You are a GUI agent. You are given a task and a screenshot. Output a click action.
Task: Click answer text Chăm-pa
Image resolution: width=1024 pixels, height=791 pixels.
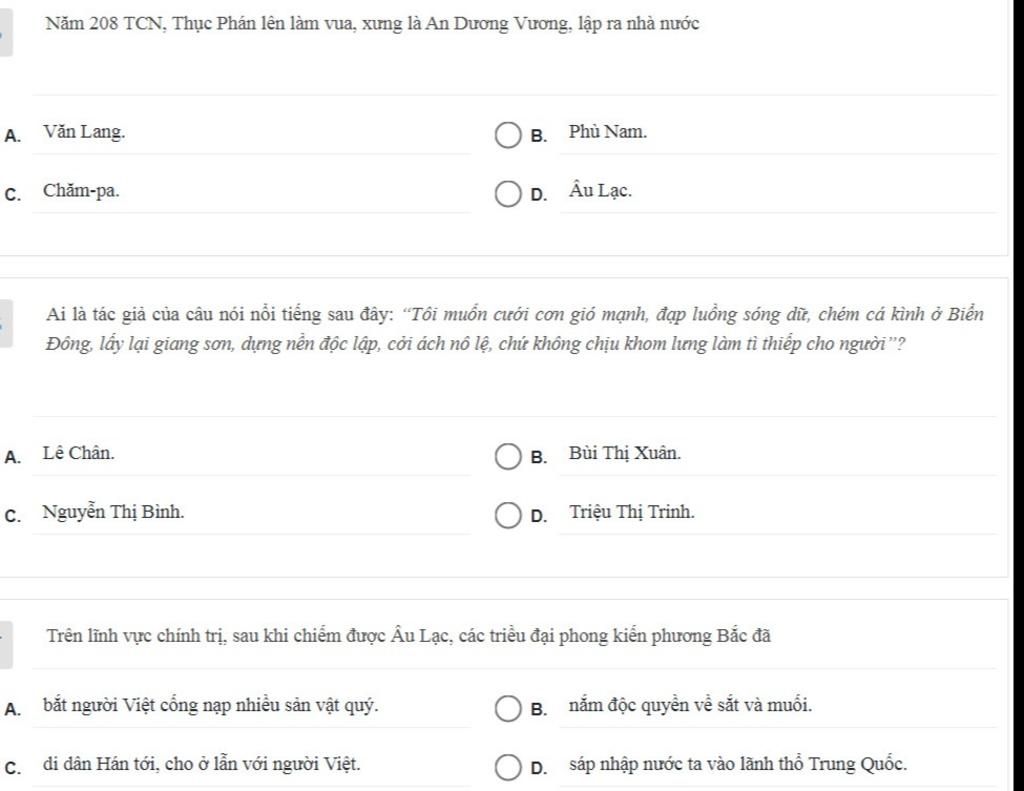82,191
